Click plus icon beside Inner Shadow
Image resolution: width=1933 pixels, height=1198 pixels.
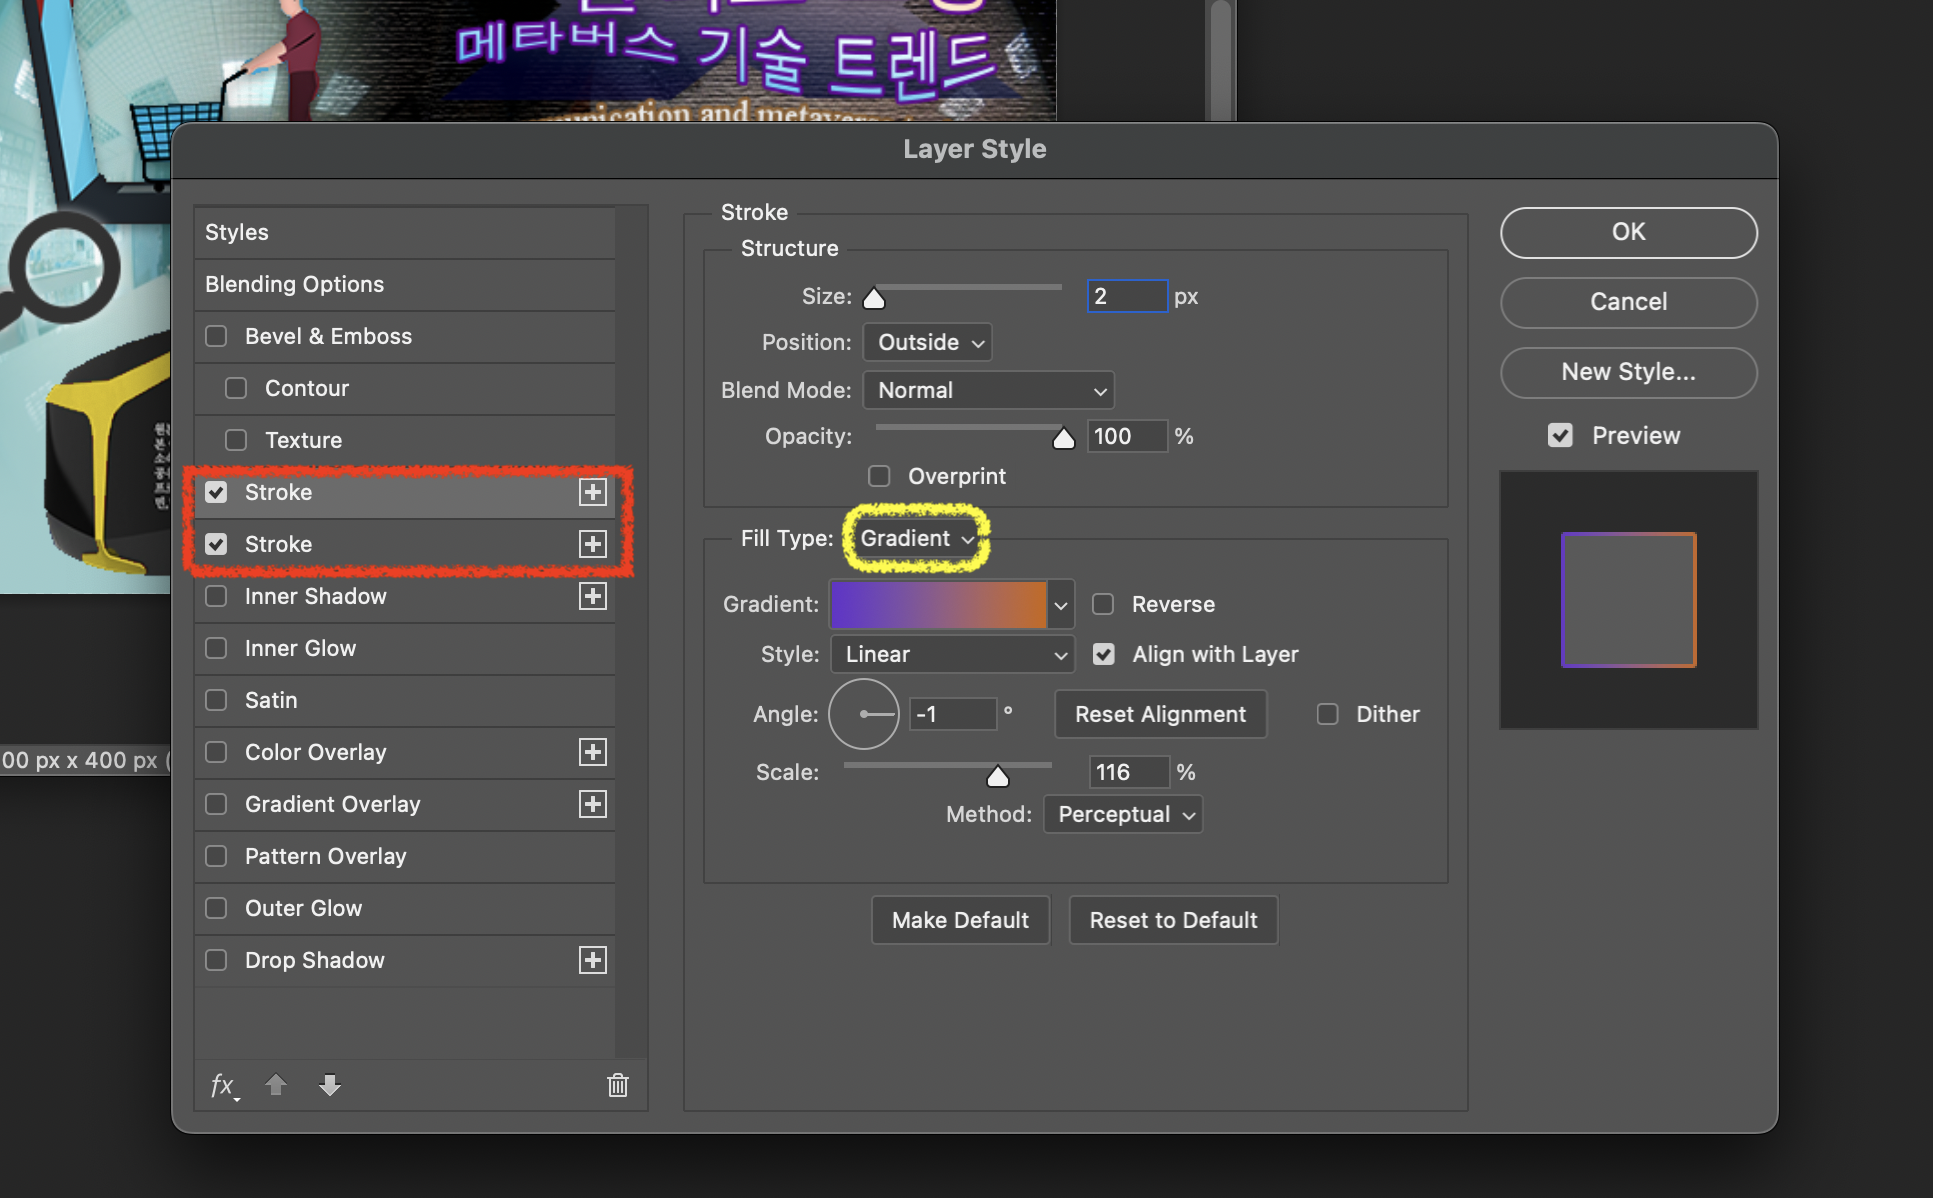[593, 596]
